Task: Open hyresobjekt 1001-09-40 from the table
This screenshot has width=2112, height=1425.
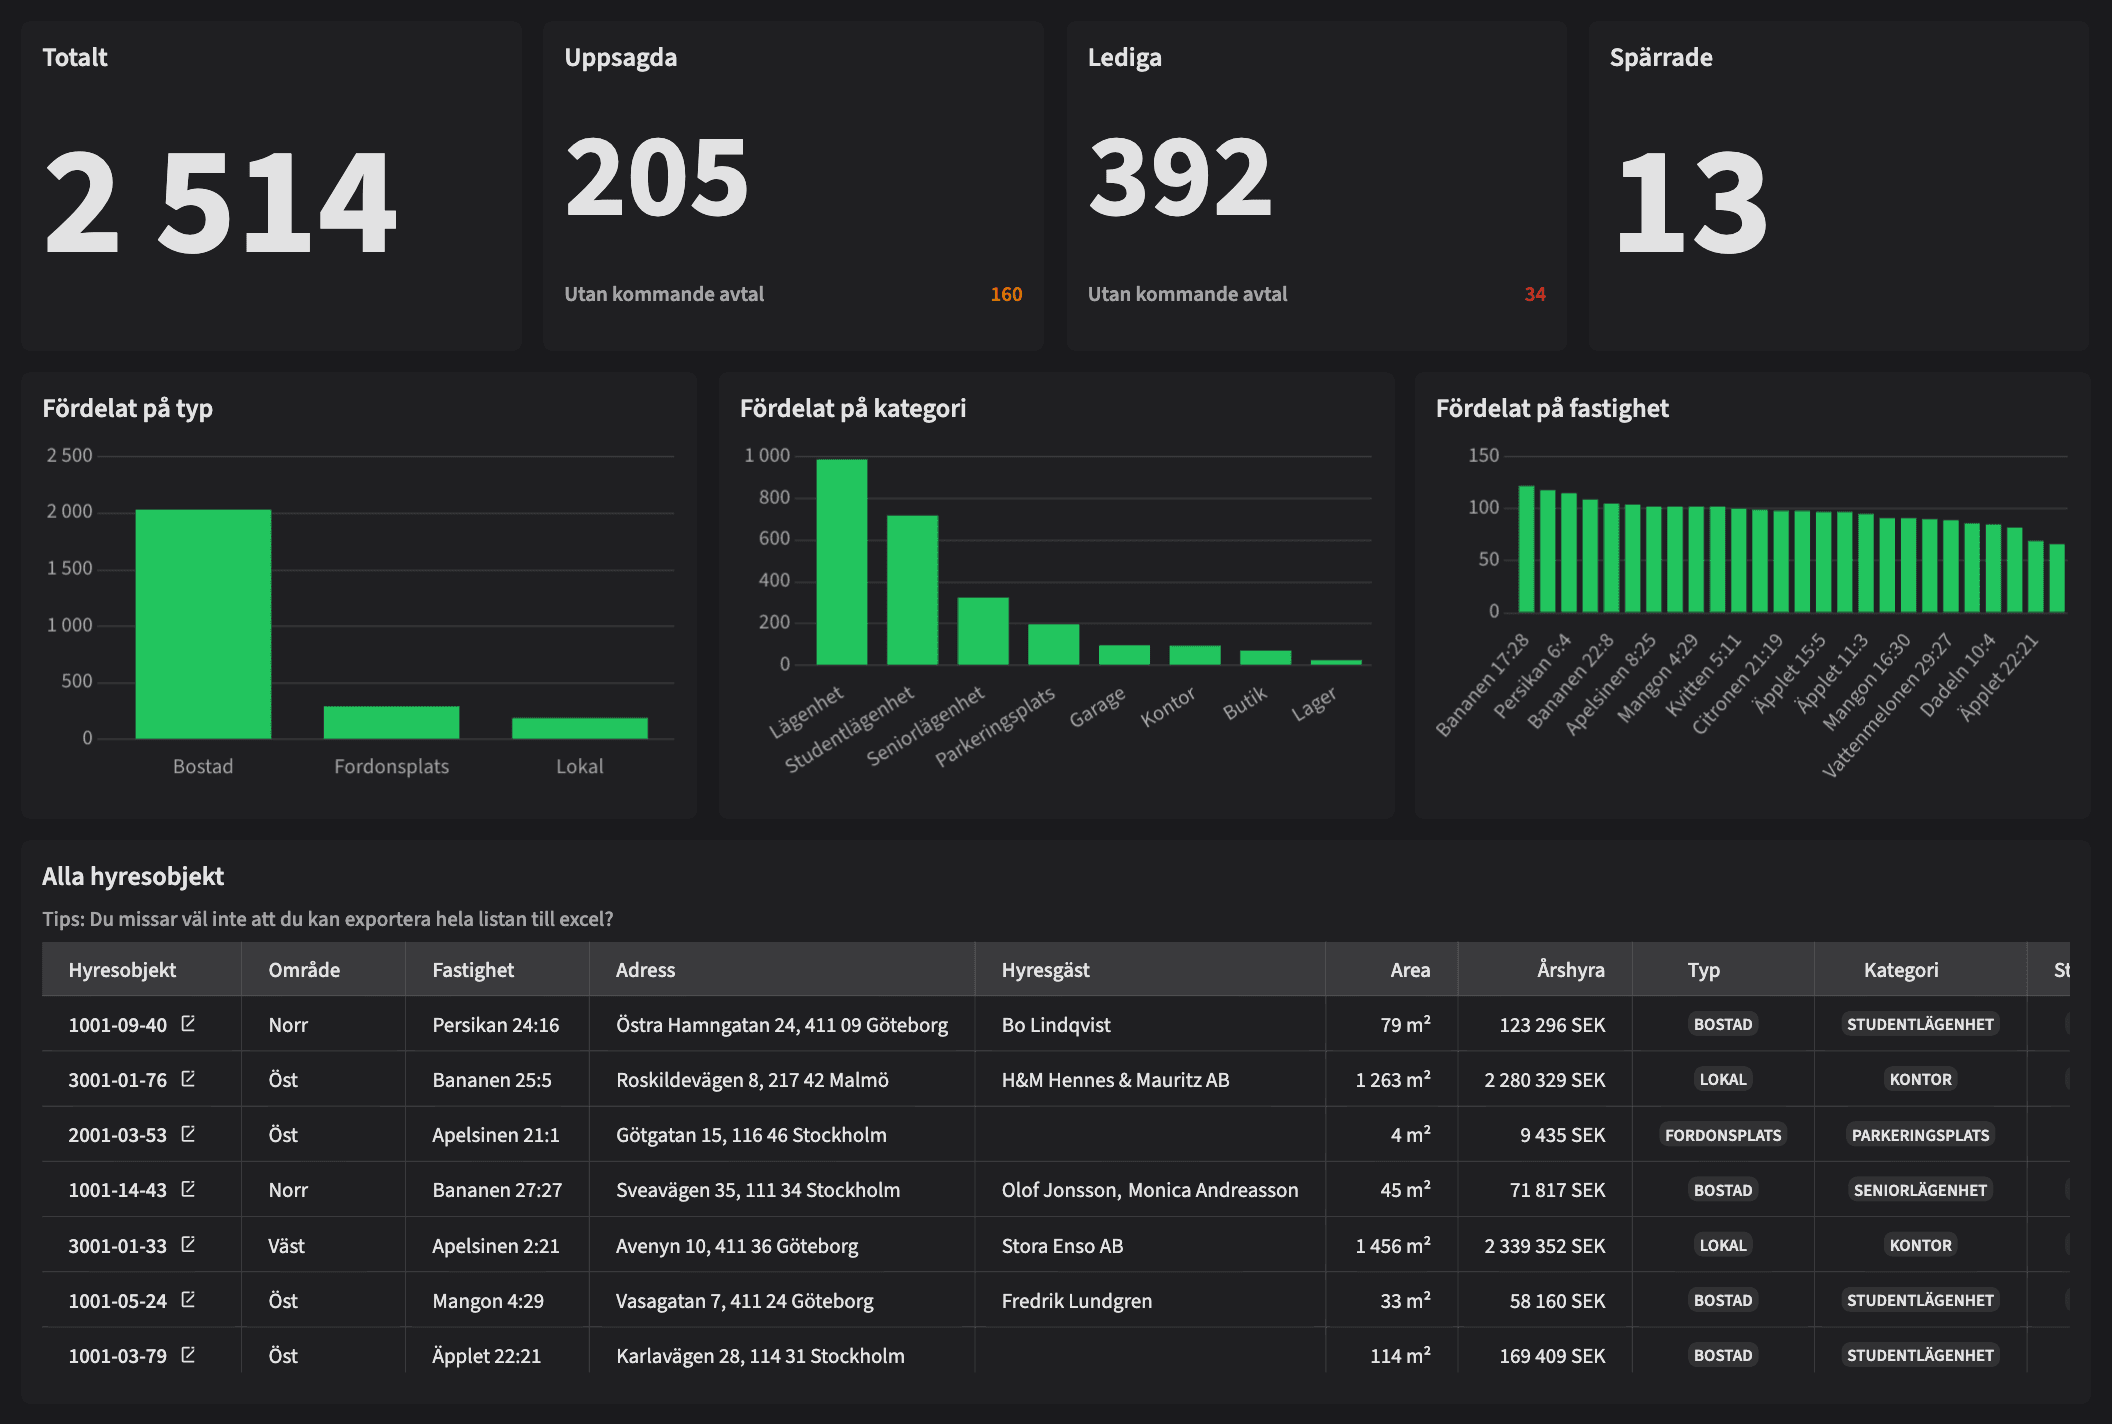Action: coord(117,1024)
